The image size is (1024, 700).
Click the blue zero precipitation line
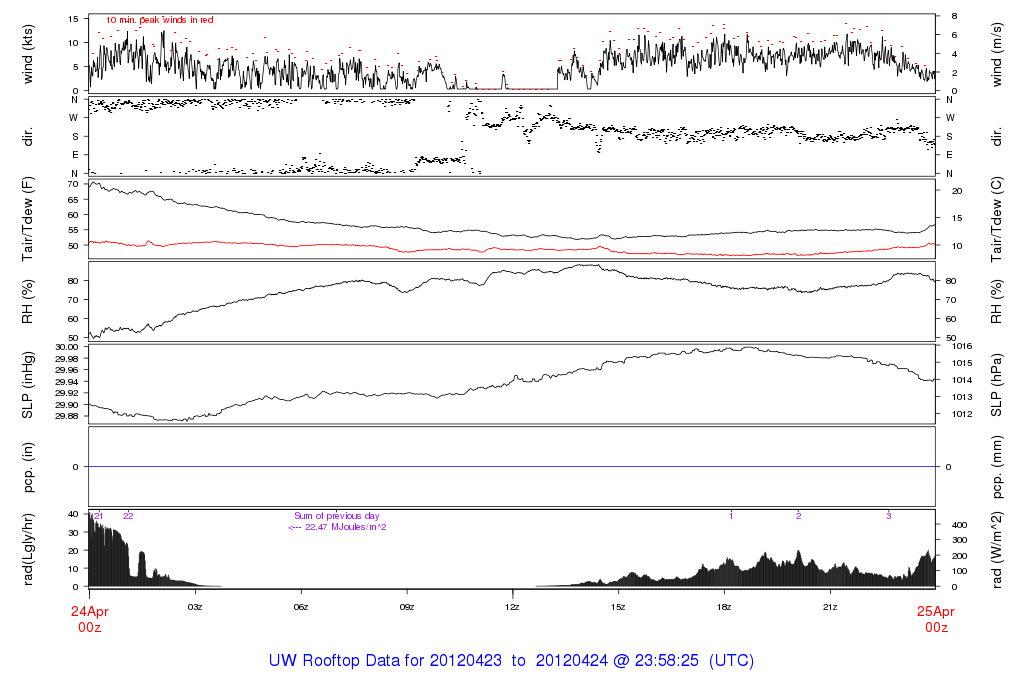point(512,467)
